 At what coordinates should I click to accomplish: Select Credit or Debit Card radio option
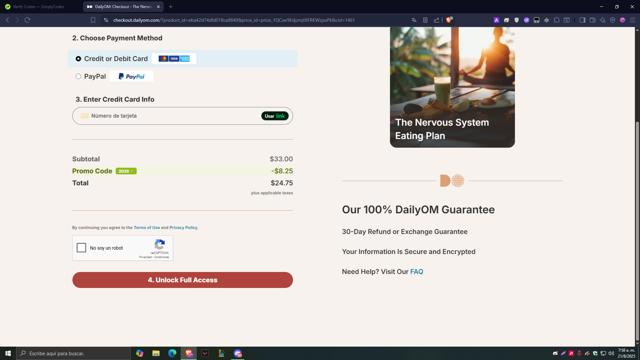(78, 59)
